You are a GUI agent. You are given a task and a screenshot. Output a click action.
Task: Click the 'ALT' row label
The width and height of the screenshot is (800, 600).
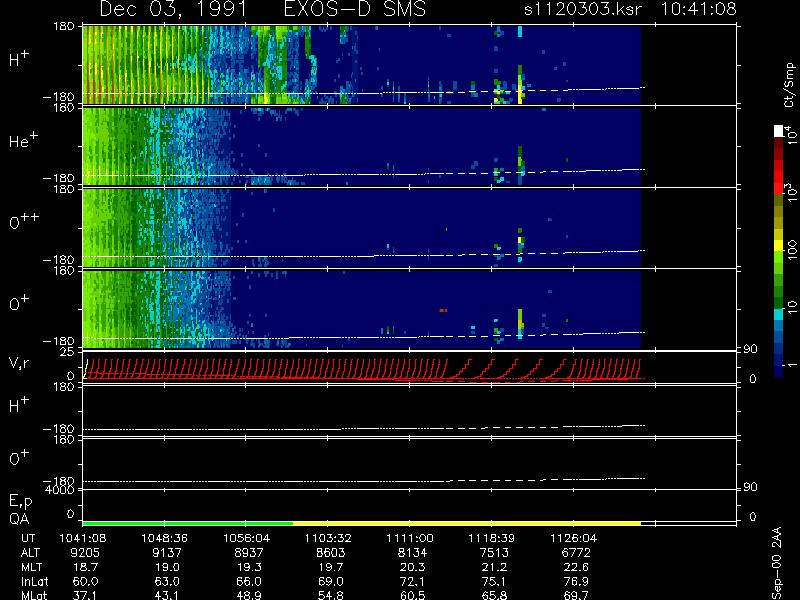point(30,553)
